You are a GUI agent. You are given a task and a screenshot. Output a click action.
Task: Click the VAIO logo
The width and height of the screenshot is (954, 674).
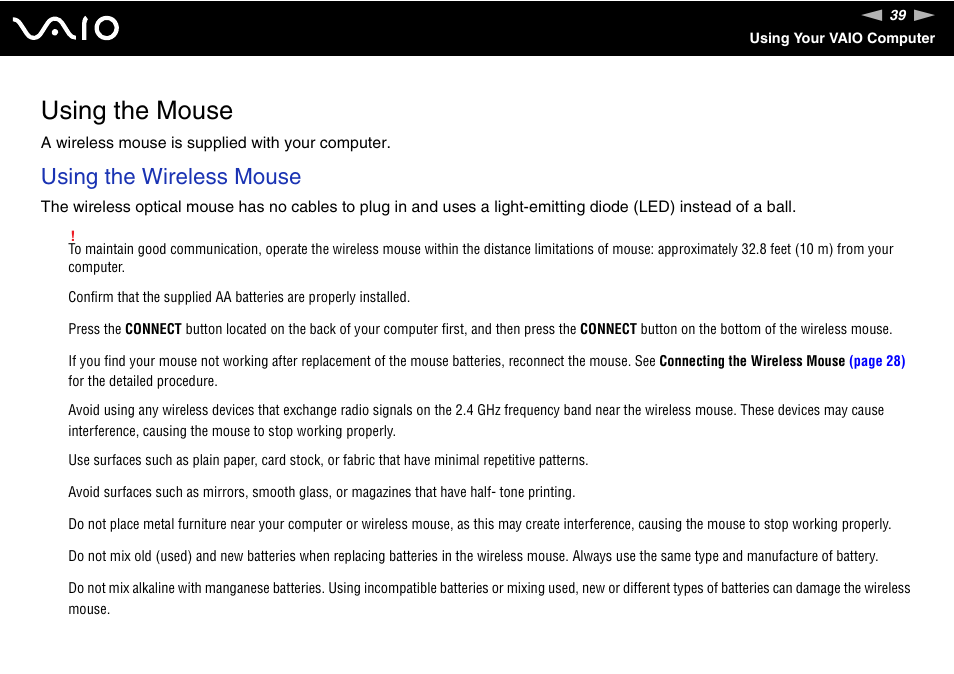66,29
